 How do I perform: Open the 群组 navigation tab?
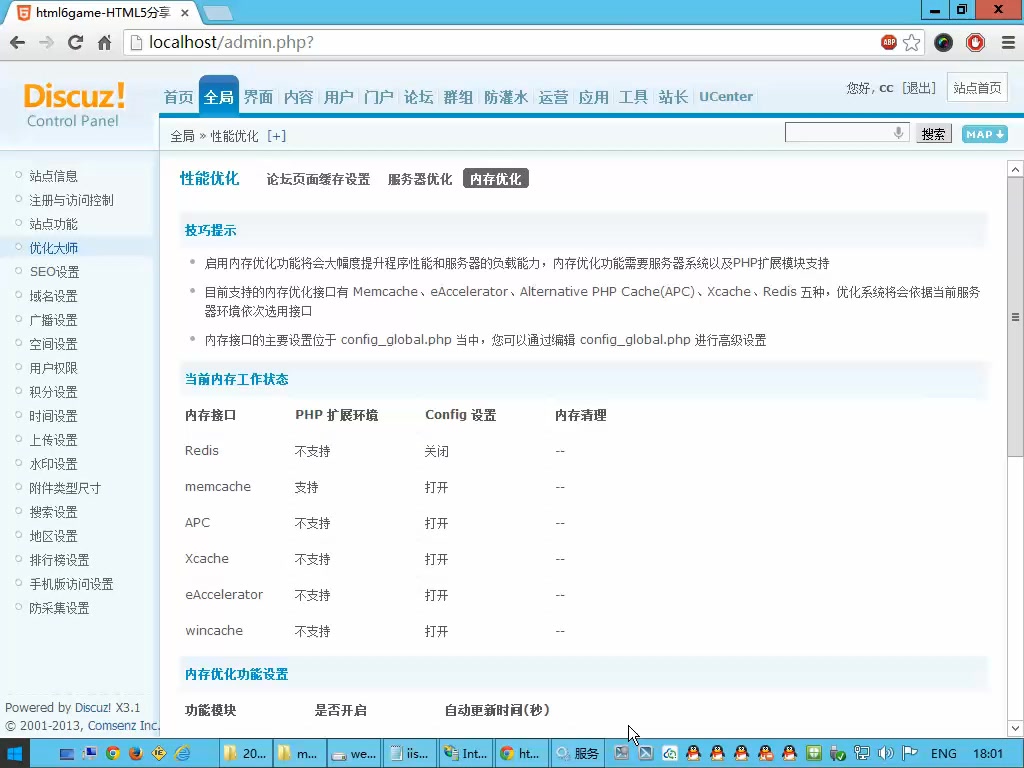(x=458, y=97)
